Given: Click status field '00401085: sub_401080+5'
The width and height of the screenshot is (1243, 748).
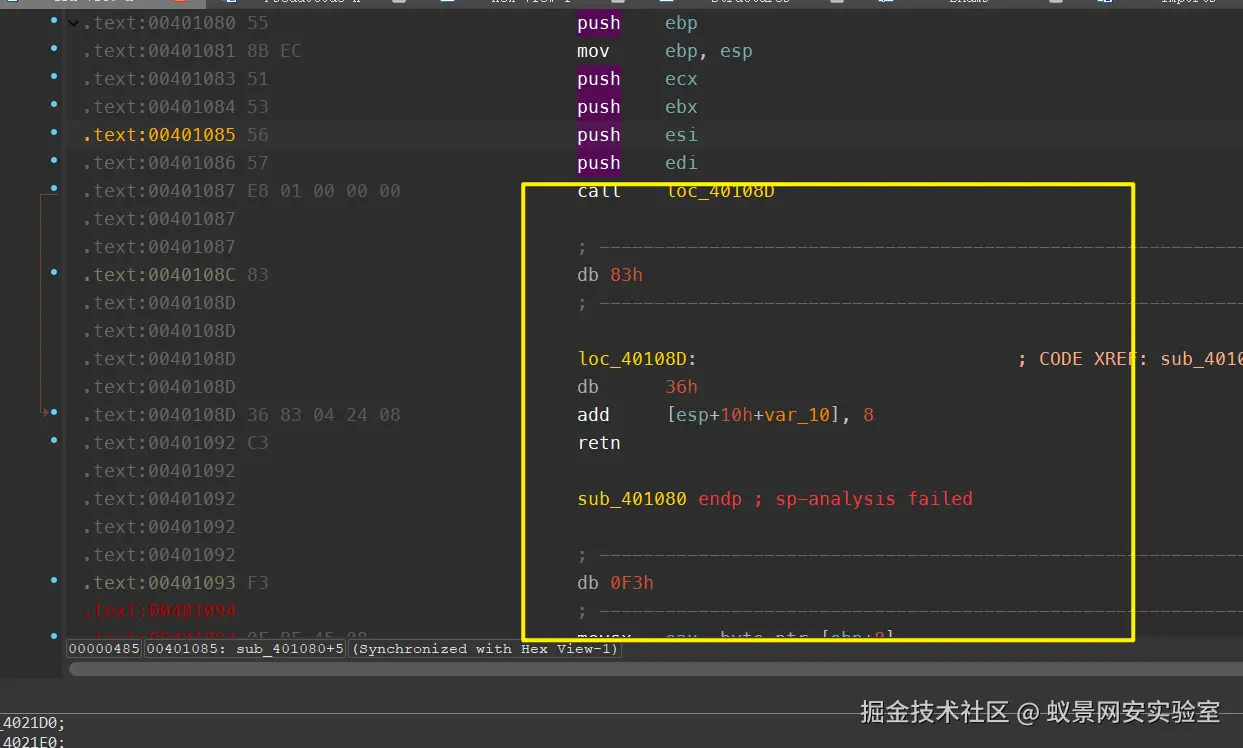Looking at the screenshot, I should tap(247, 649).
